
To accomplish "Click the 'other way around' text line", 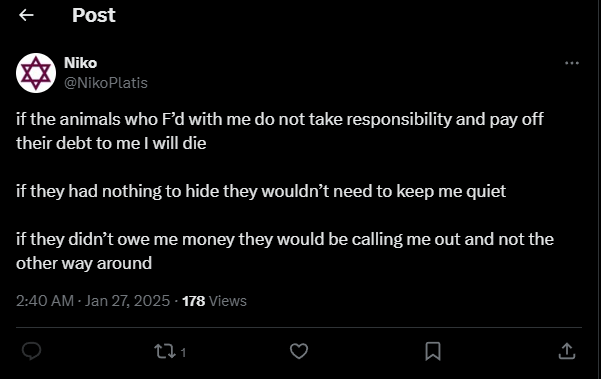I will click(x=84, y=263).
